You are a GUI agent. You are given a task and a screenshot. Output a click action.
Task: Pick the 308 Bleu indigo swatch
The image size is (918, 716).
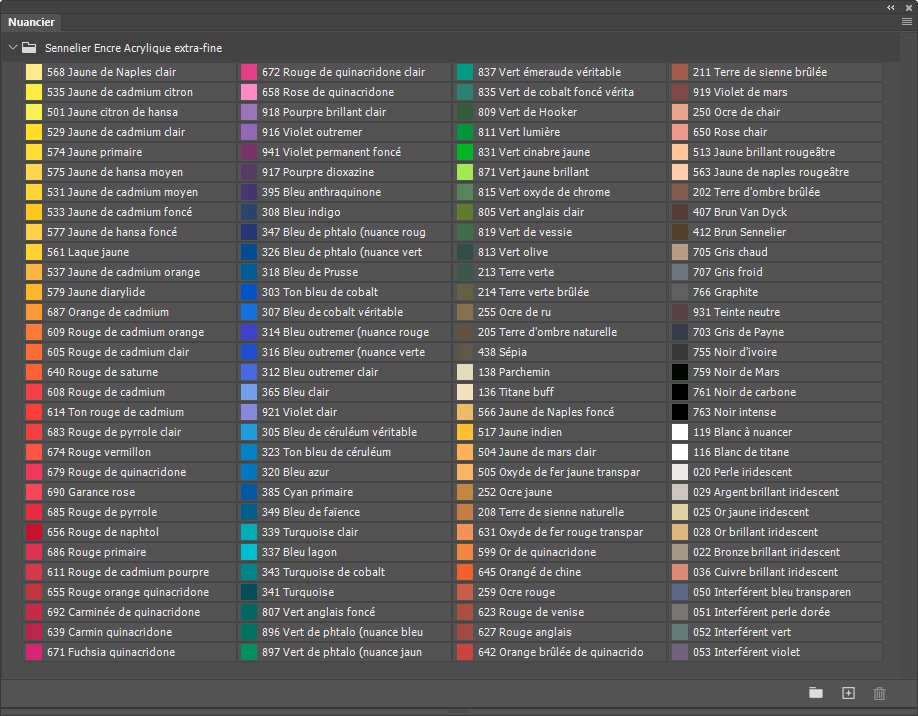[x=344, y=212]
